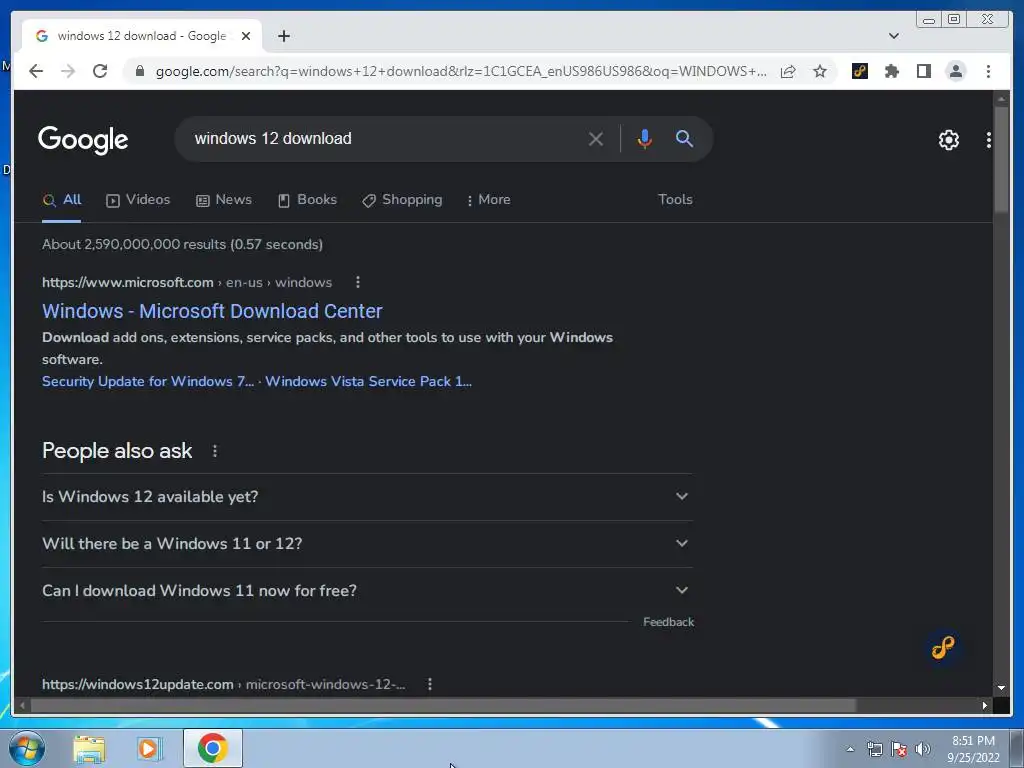This screenshot has width=1024, height=768.
Task: Click the floating yellow link extension badge
Action: [x=942, y=647]
